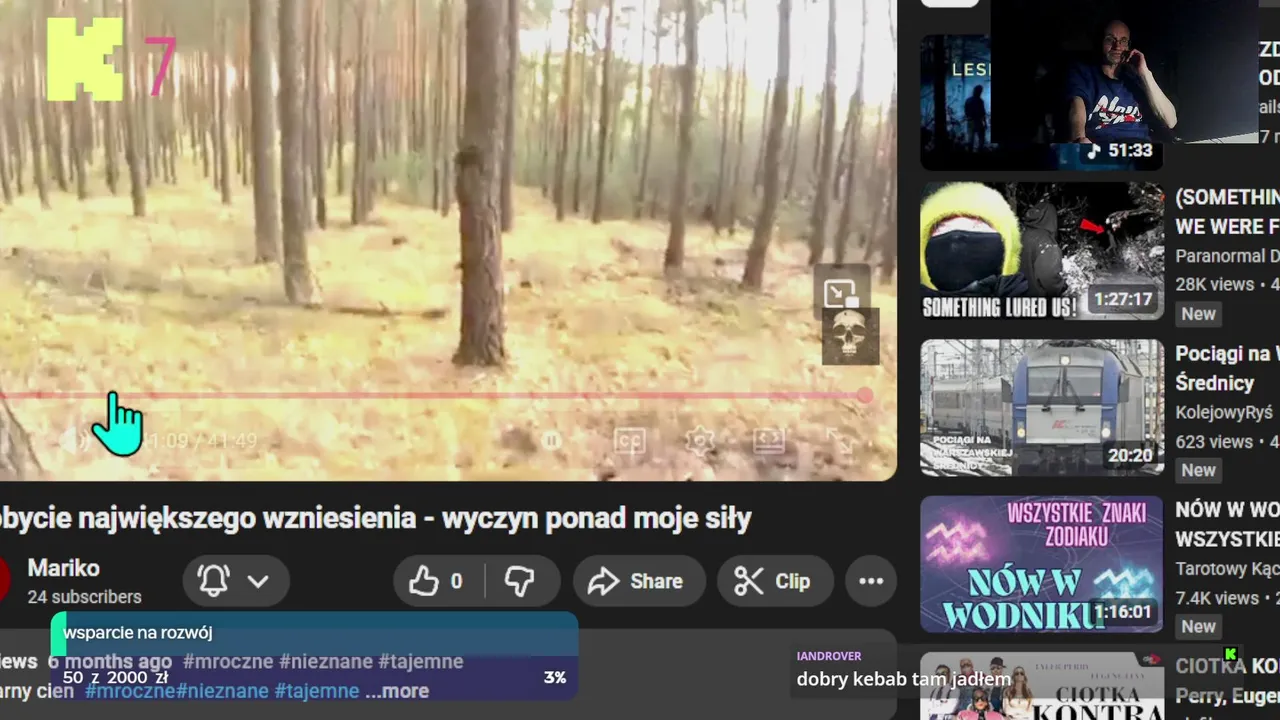Visit the 'Tarotowy Kąc' channel name
The height and width of the screenshot is (720, 1280).
(1227, 569)
